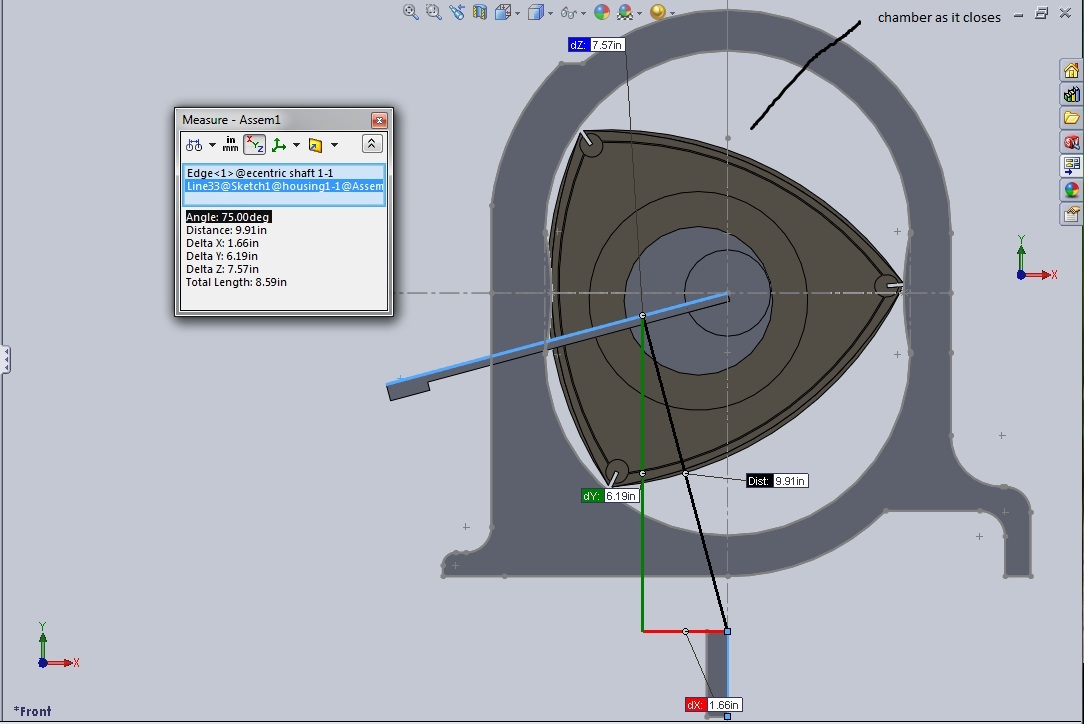1084x724 pixels.
Task: Toggle Show XYZ Measurements in Measure dialog
Action: 255,145
